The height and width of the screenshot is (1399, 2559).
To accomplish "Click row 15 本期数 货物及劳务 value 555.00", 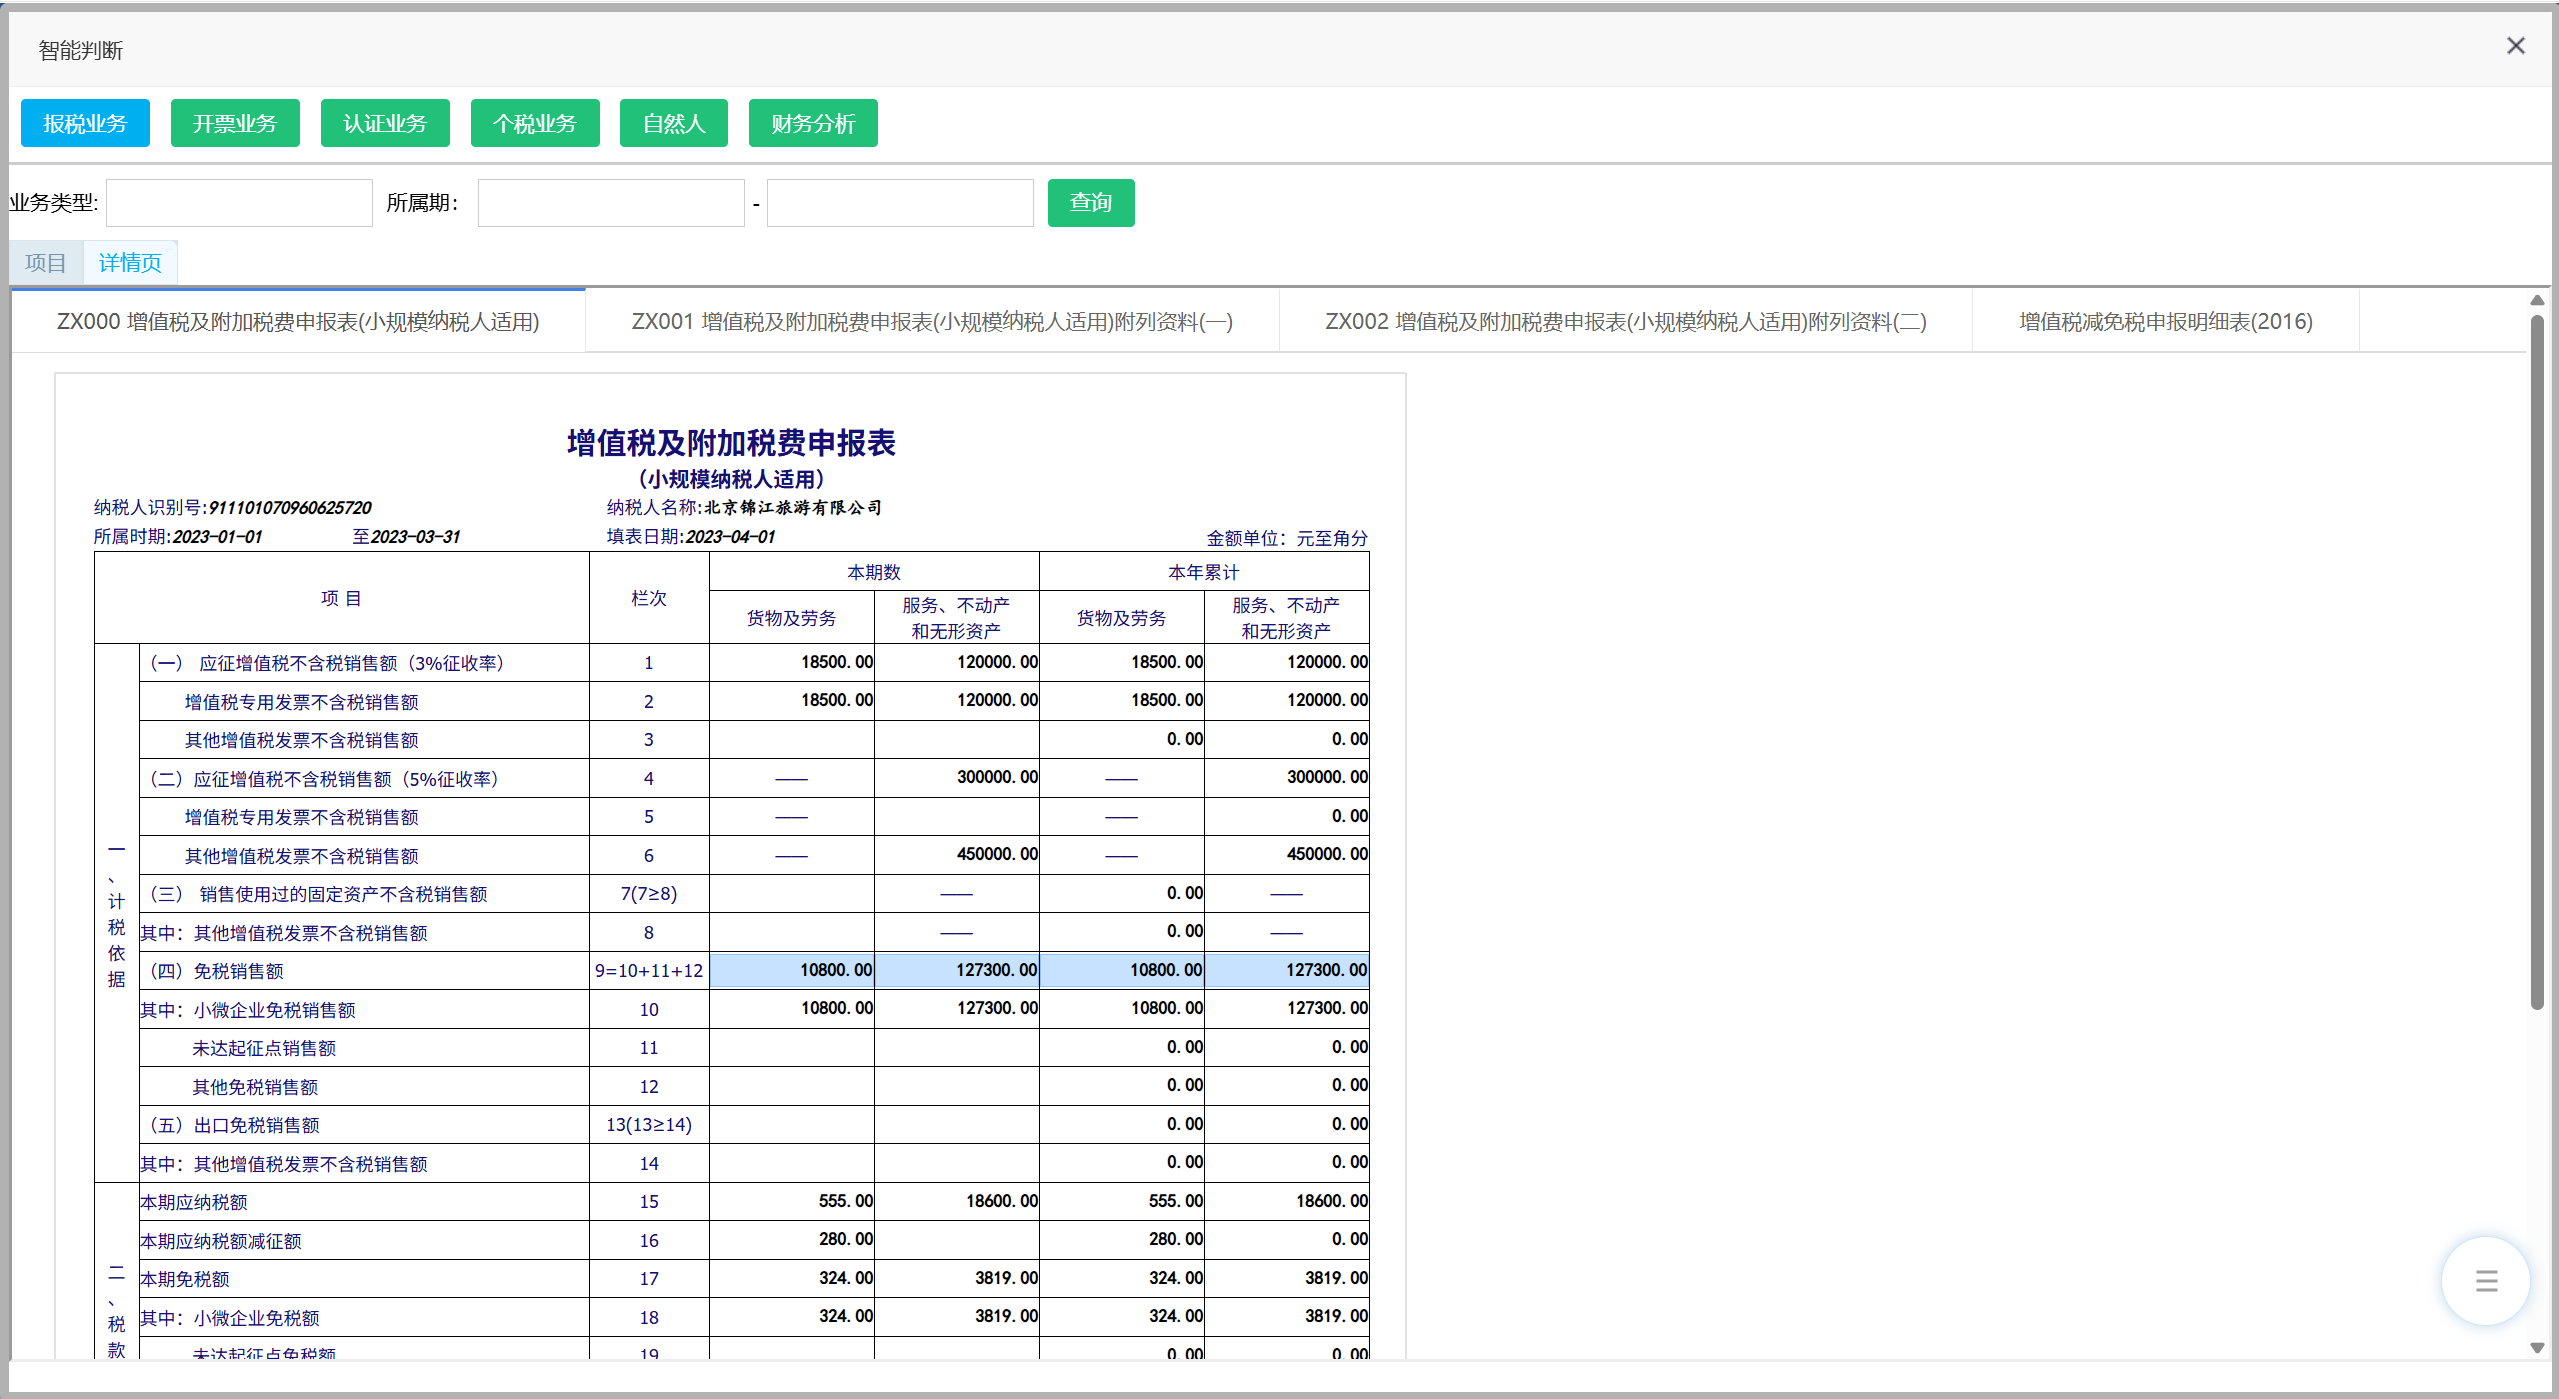I will click(x=845, y=1201).
